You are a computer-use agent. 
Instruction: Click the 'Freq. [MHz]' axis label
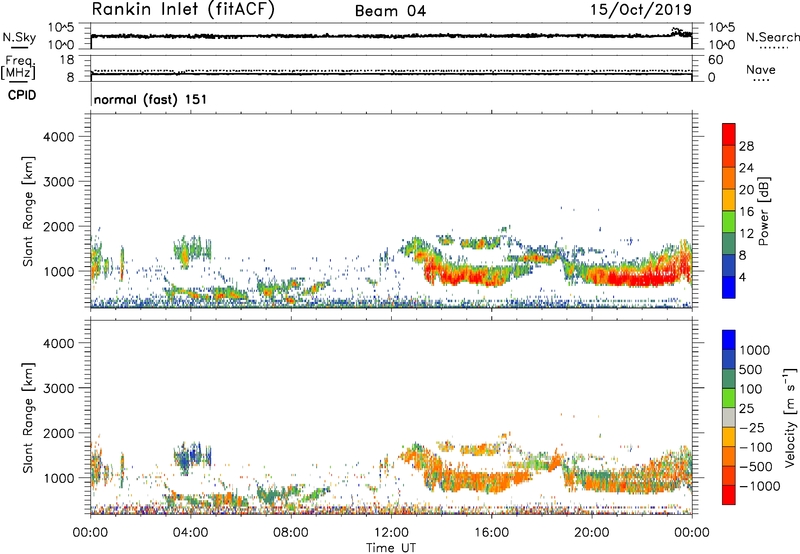(18, 67)
